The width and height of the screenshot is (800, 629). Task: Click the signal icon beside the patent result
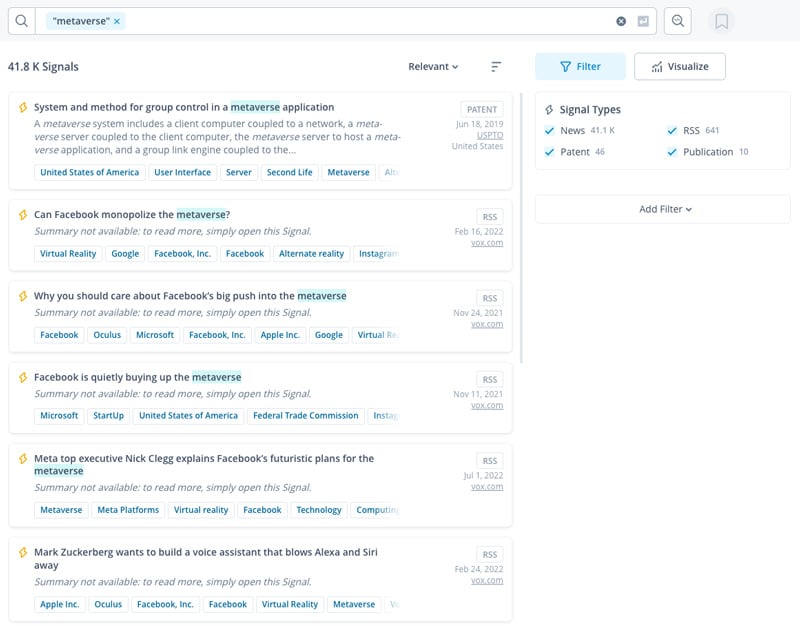click(23, 107)
